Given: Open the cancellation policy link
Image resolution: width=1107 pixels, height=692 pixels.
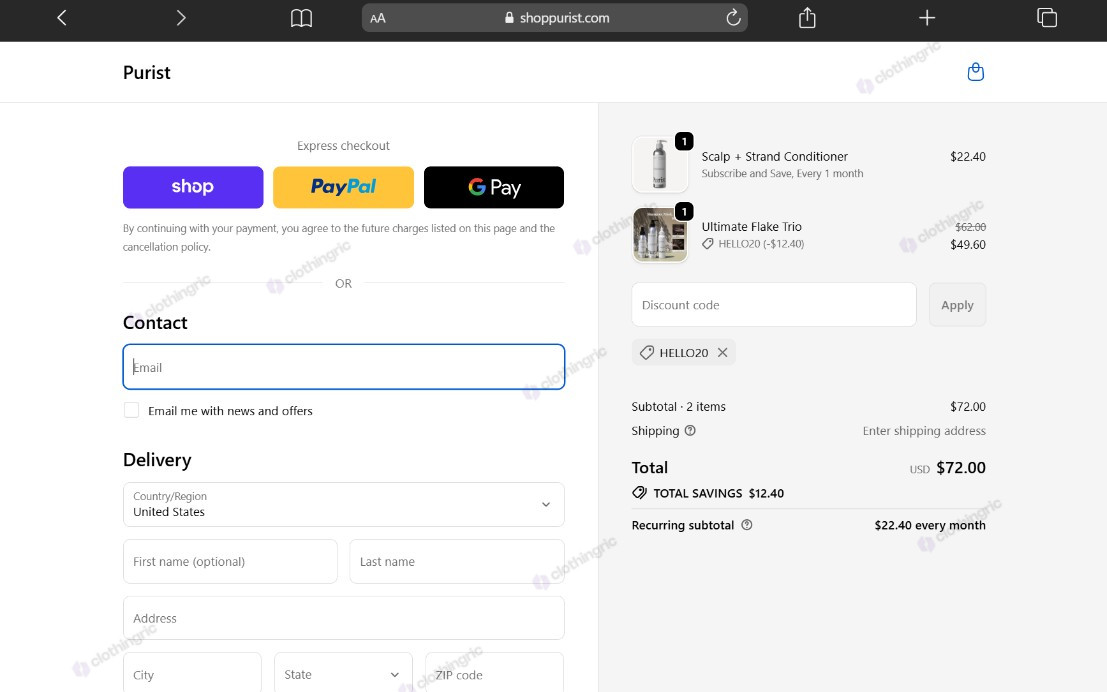Looking at the screenshot, I should coord(166,247).
